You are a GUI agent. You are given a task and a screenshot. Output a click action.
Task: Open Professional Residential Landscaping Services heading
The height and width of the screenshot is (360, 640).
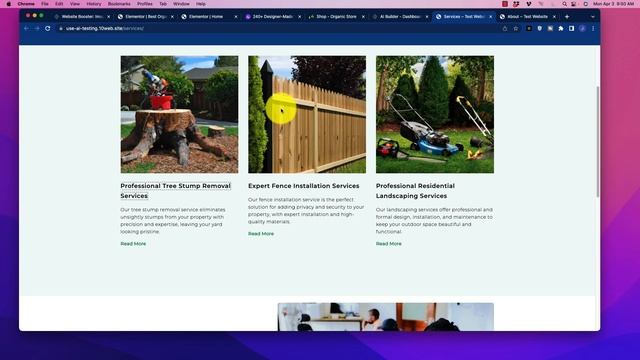point(415,191)
